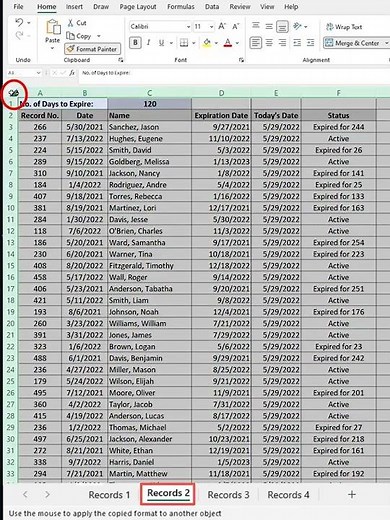The width and height of the screenshot is (390, 520).
Task: Click the Redo arrow icon
Action: [x=19, y=35]
